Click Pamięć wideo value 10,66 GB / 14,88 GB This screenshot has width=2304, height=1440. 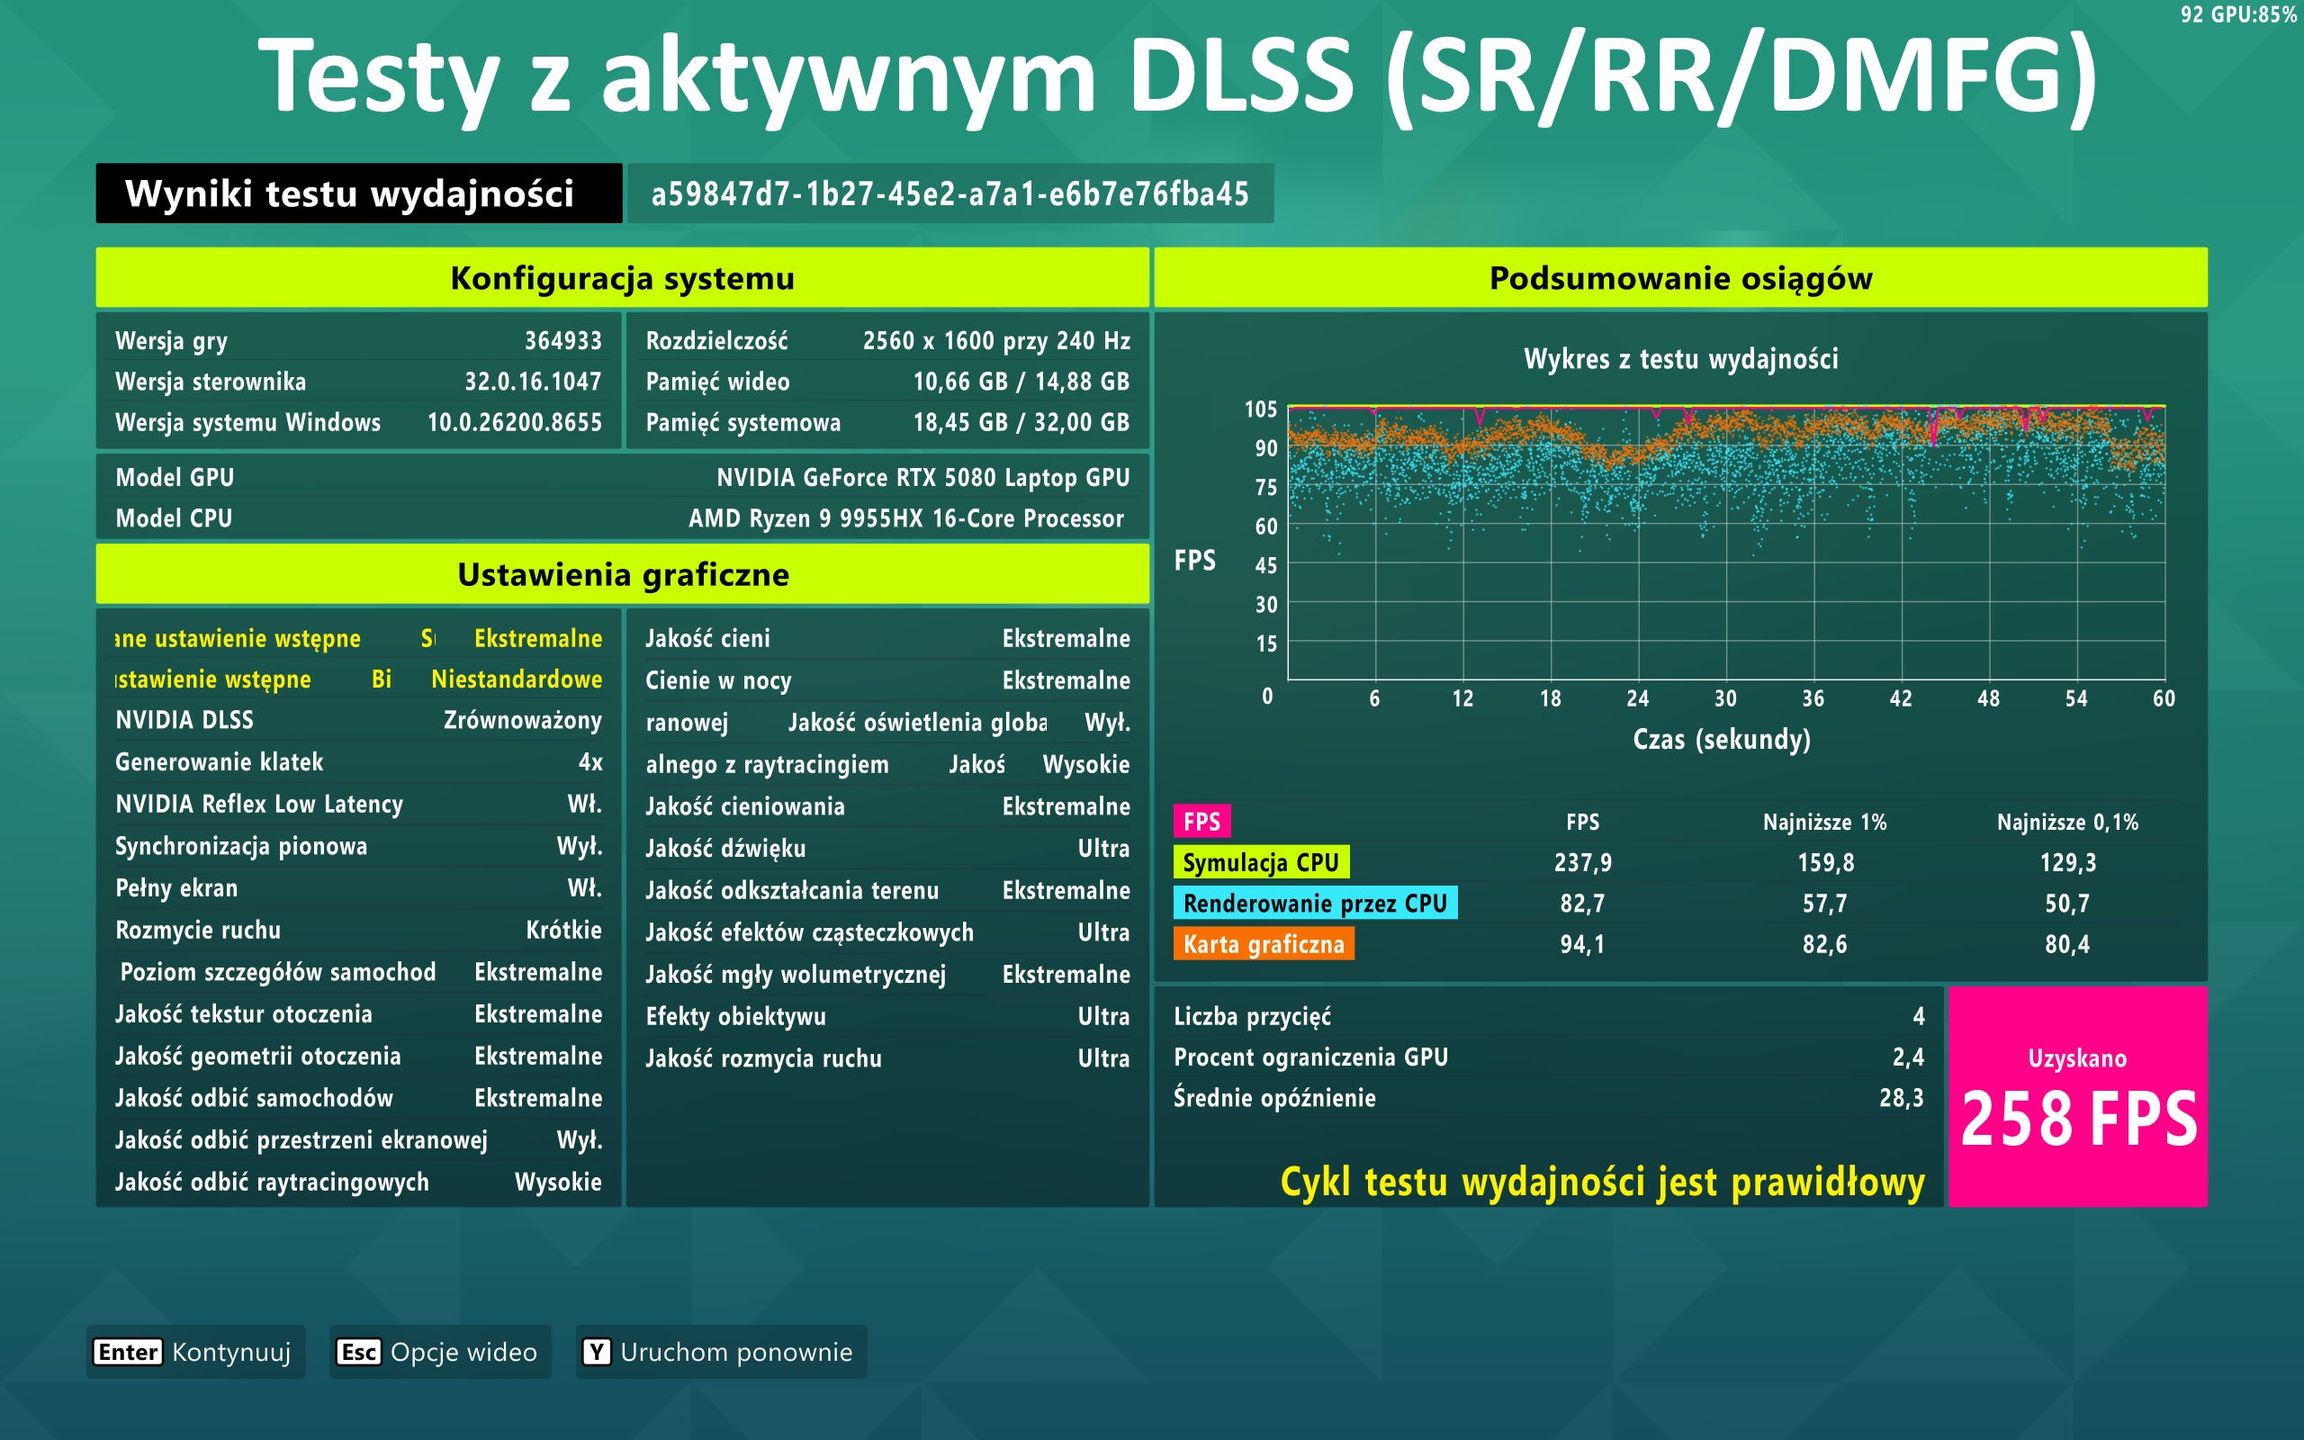(x=1021, y=382)
